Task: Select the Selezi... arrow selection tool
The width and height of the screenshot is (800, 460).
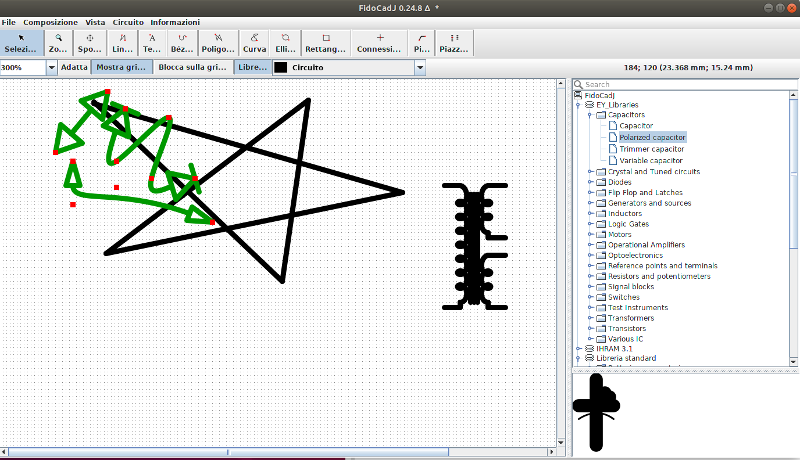Action: click(21, 42)
